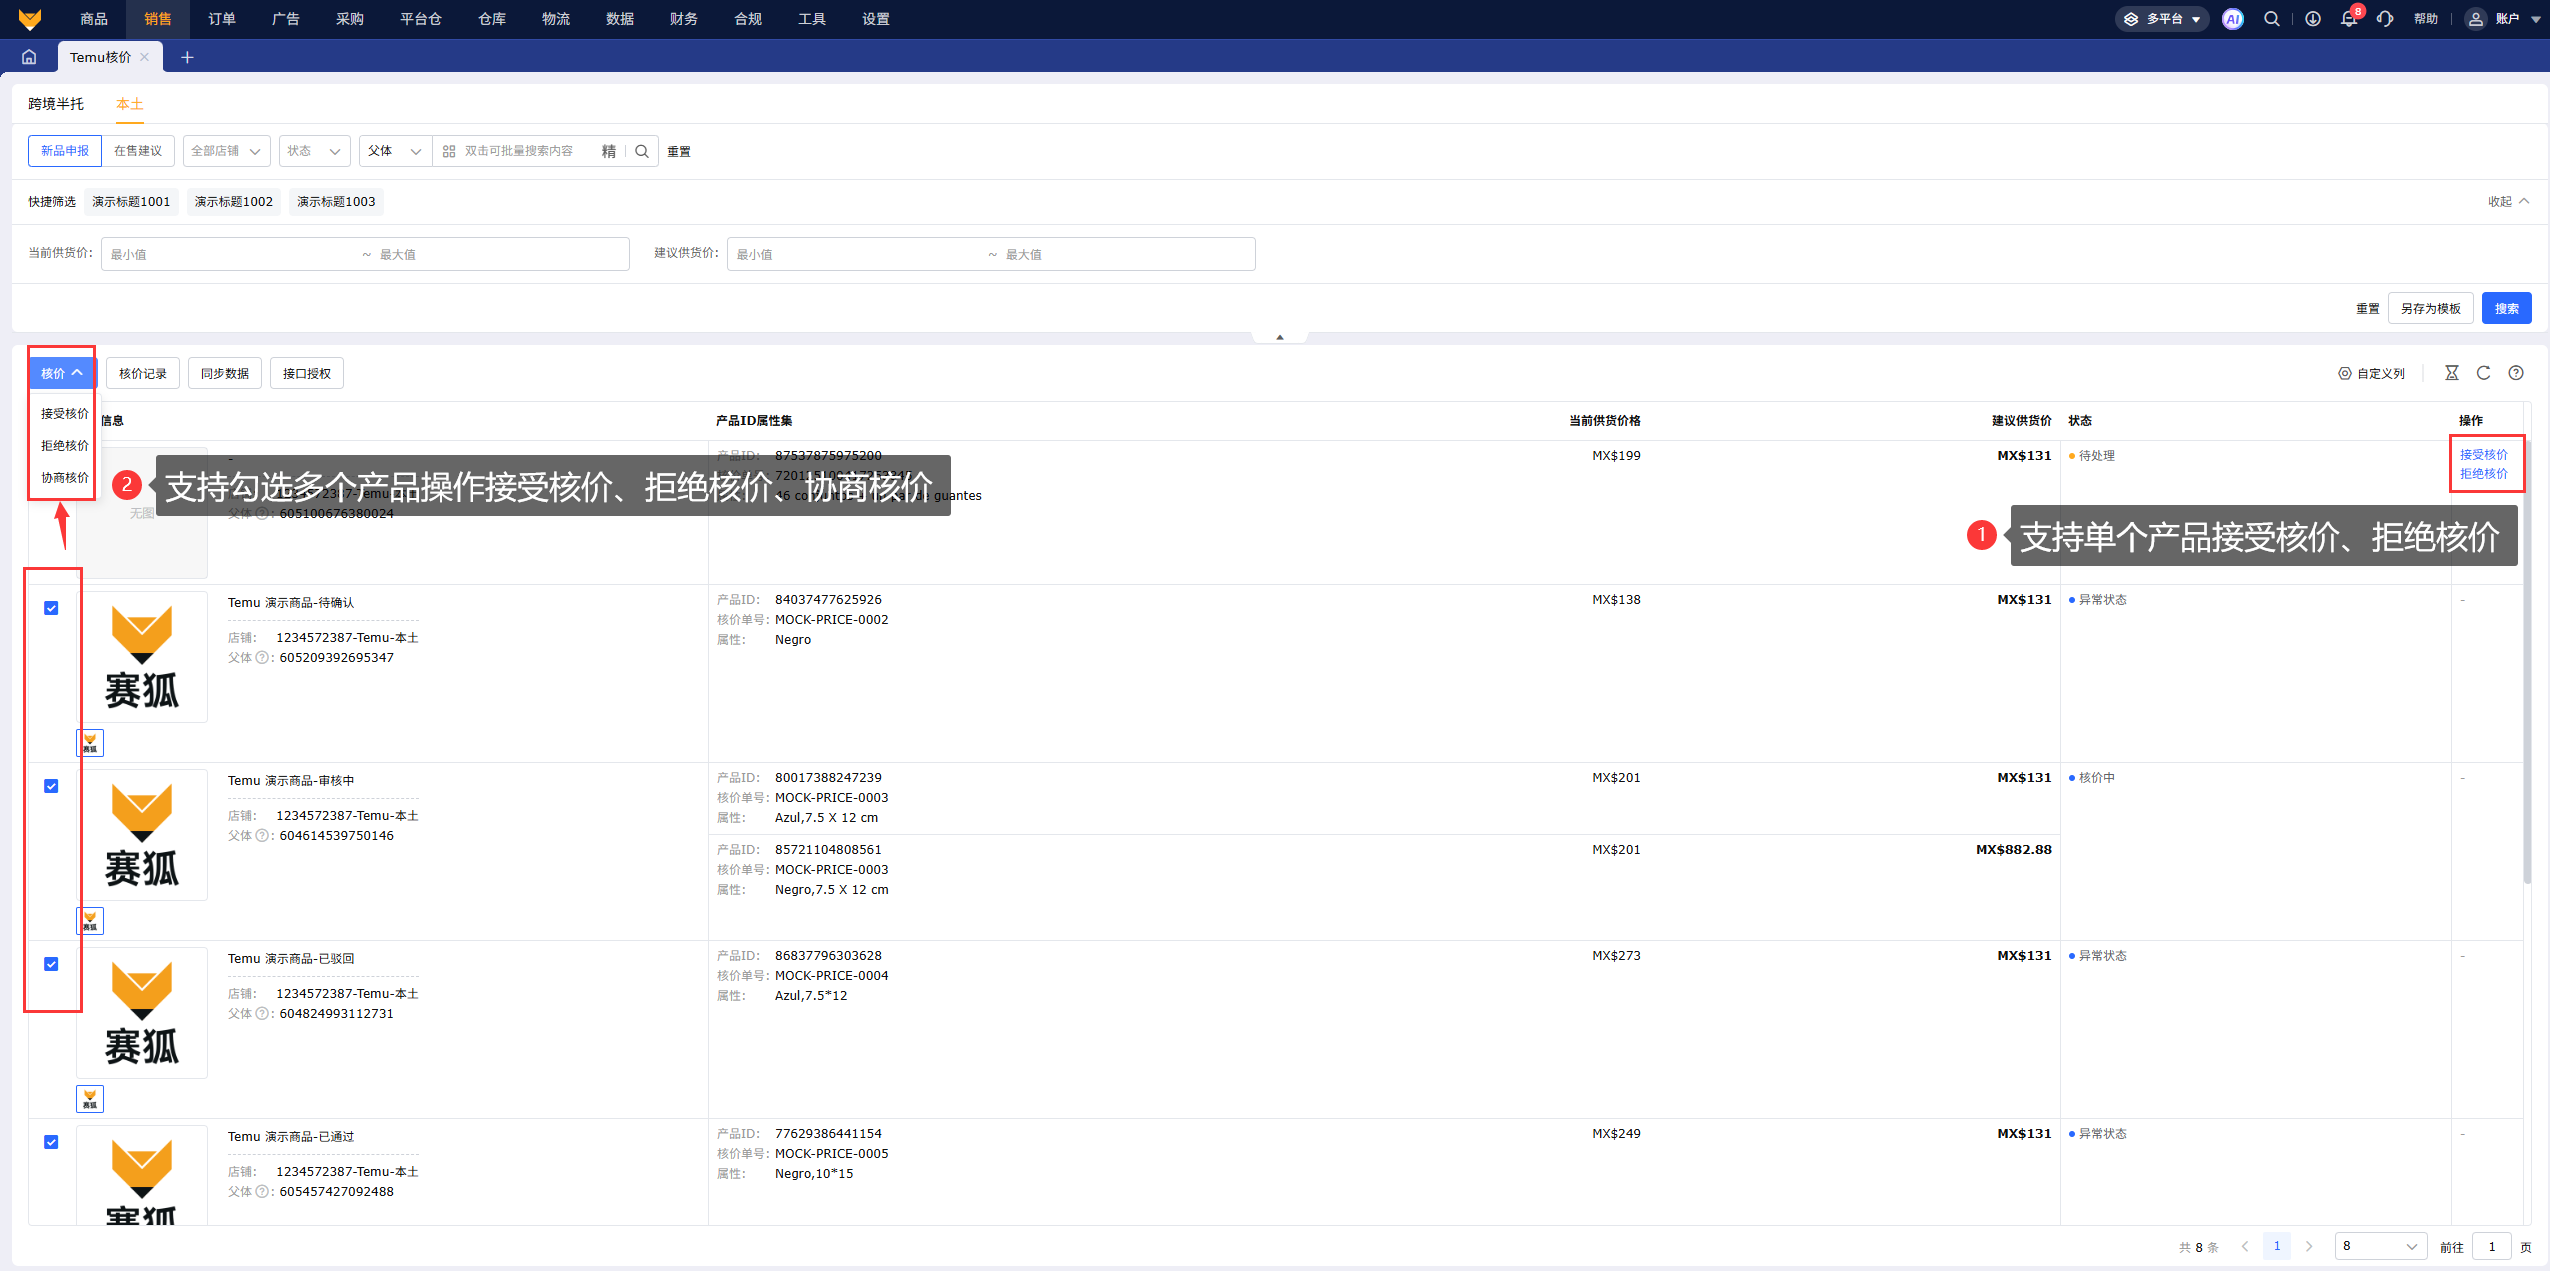Click the fox logo in top-left corner

[30, 19]
